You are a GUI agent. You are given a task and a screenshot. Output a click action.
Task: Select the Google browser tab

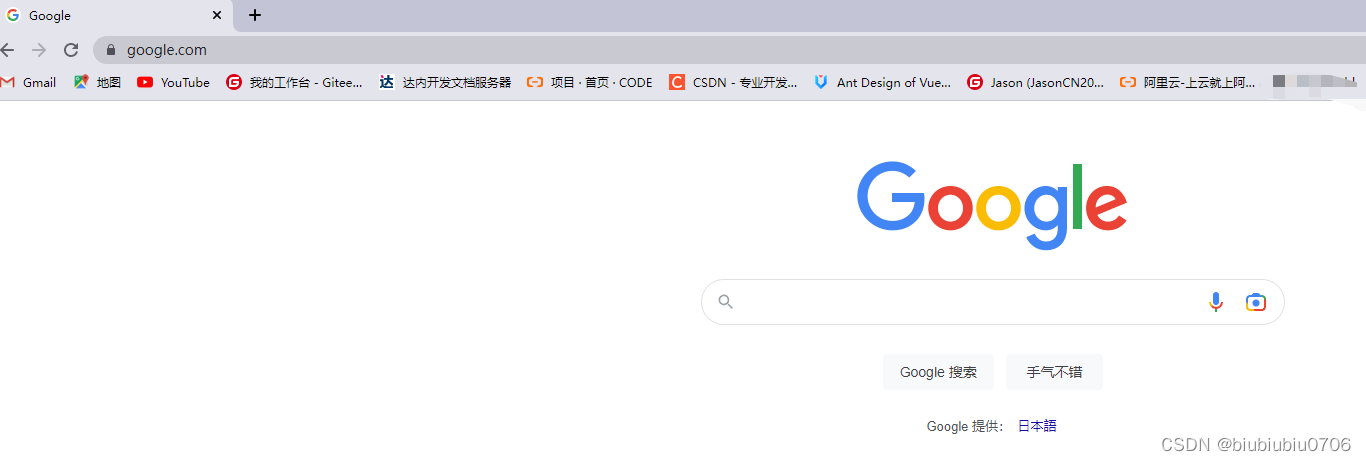(116, 16)
